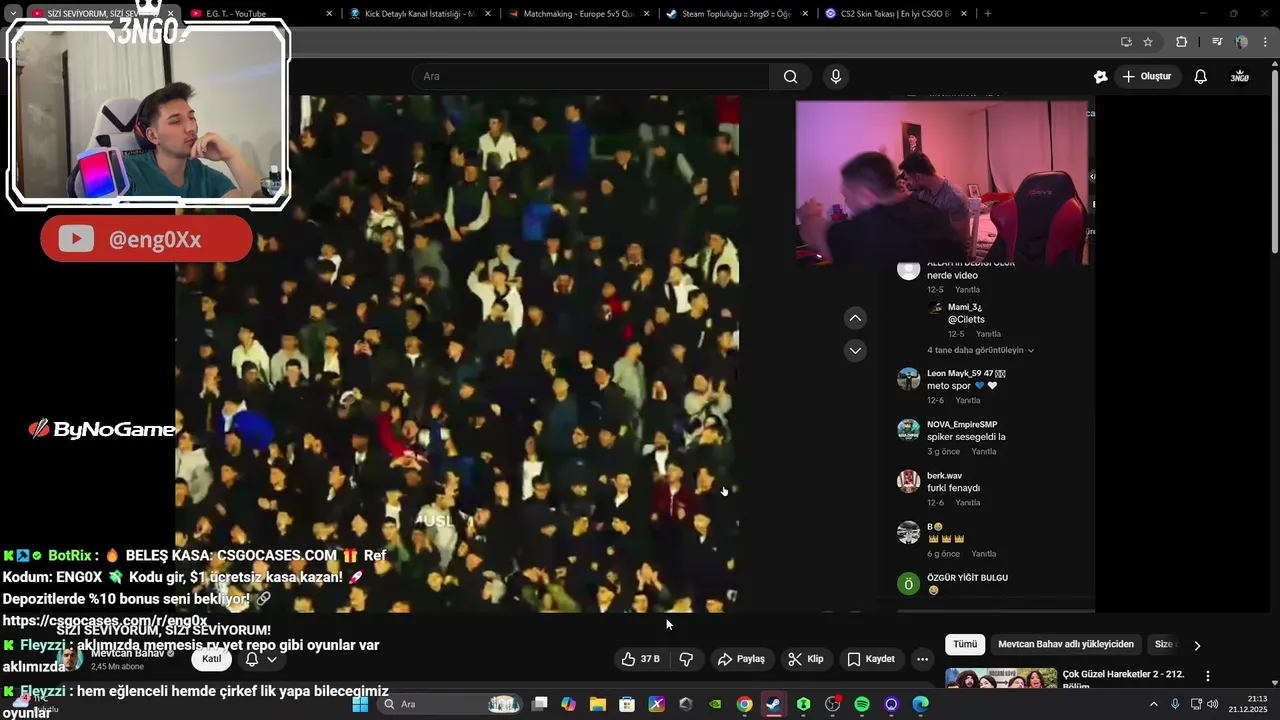Select 'Mevtcan Bahav adlı yükleyiciden' chip
This screenshot has height=720, width=1280.
(1066, 645)
